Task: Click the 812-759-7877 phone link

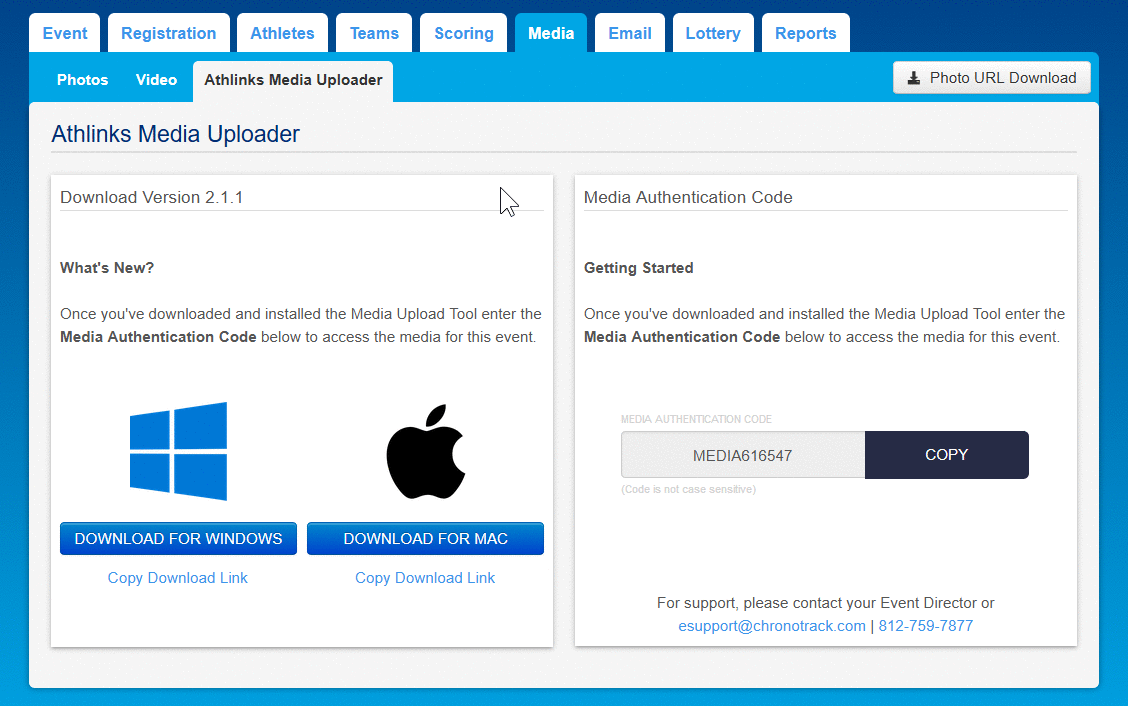Action: click(x=926, y=626)
